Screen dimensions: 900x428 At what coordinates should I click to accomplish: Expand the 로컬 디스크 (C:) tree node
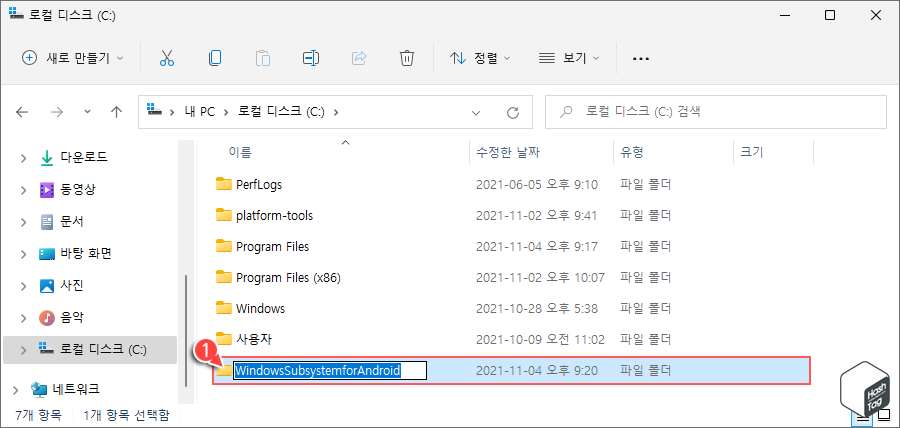[23, 349]
